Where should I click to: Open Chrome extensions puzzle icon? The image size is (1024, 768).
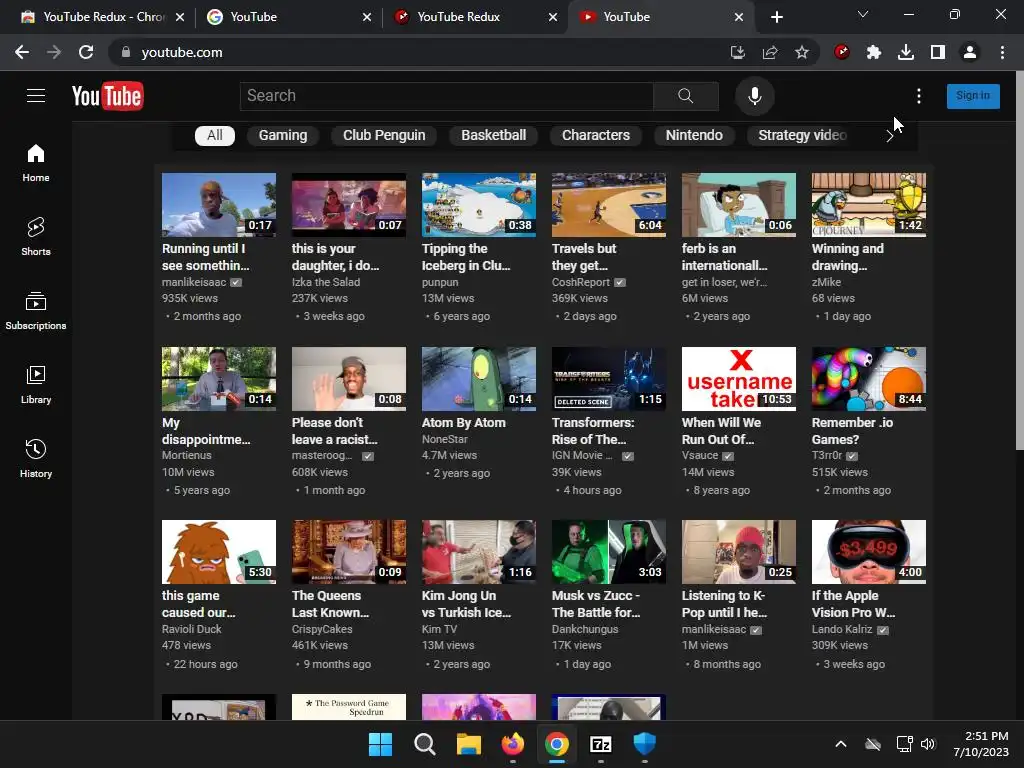(874, 52)
